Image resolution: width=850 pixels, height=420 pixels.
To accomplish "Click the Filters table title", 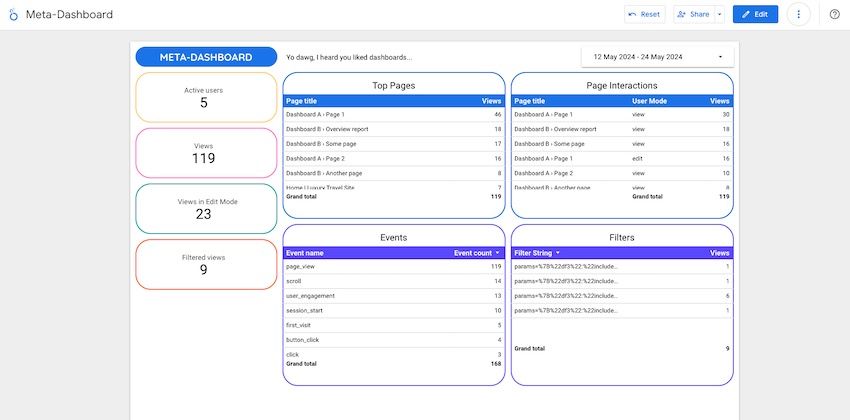I will [x=622, y=237].
